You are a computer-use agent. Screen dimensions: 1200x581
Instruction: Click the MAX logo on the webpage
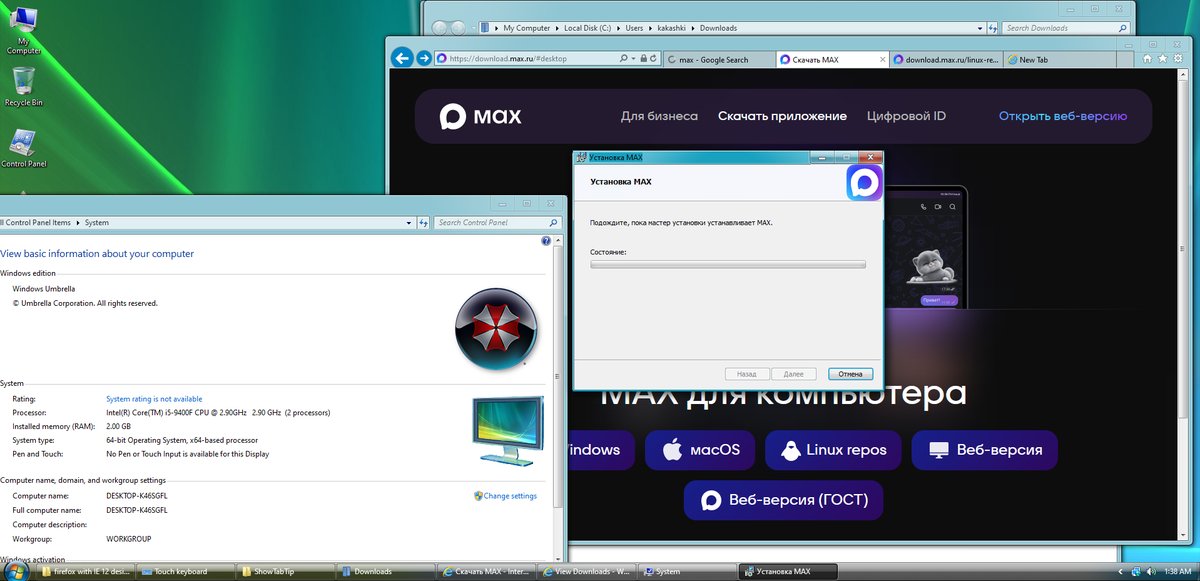point(481,116)
